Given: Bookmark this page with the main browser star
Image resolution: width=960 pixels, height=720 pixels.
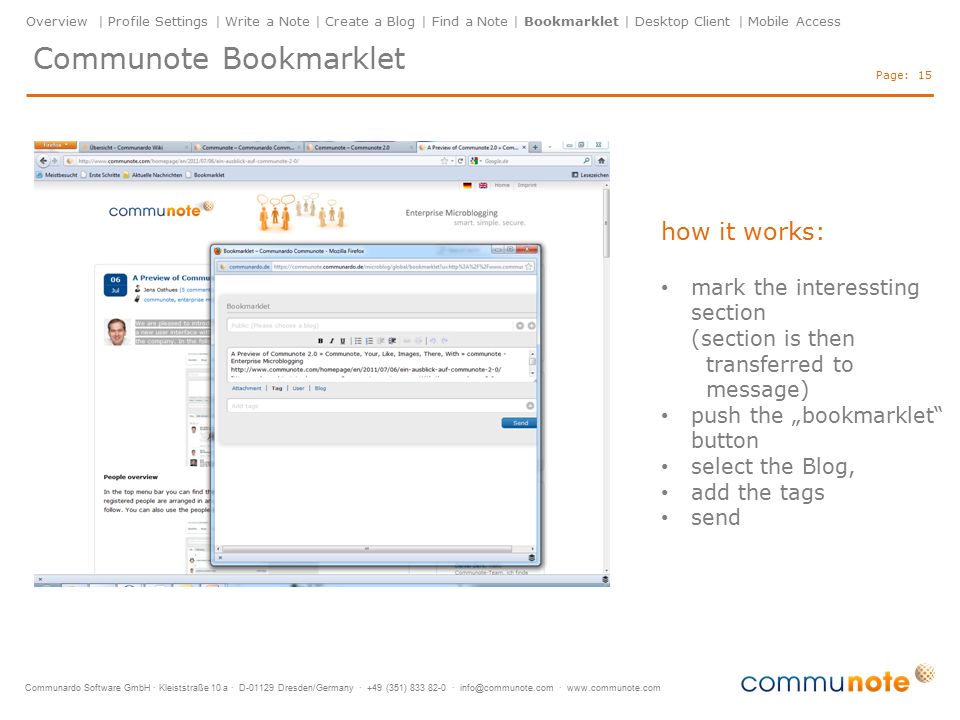Looking at the screenshot, I should coord(444,161).
